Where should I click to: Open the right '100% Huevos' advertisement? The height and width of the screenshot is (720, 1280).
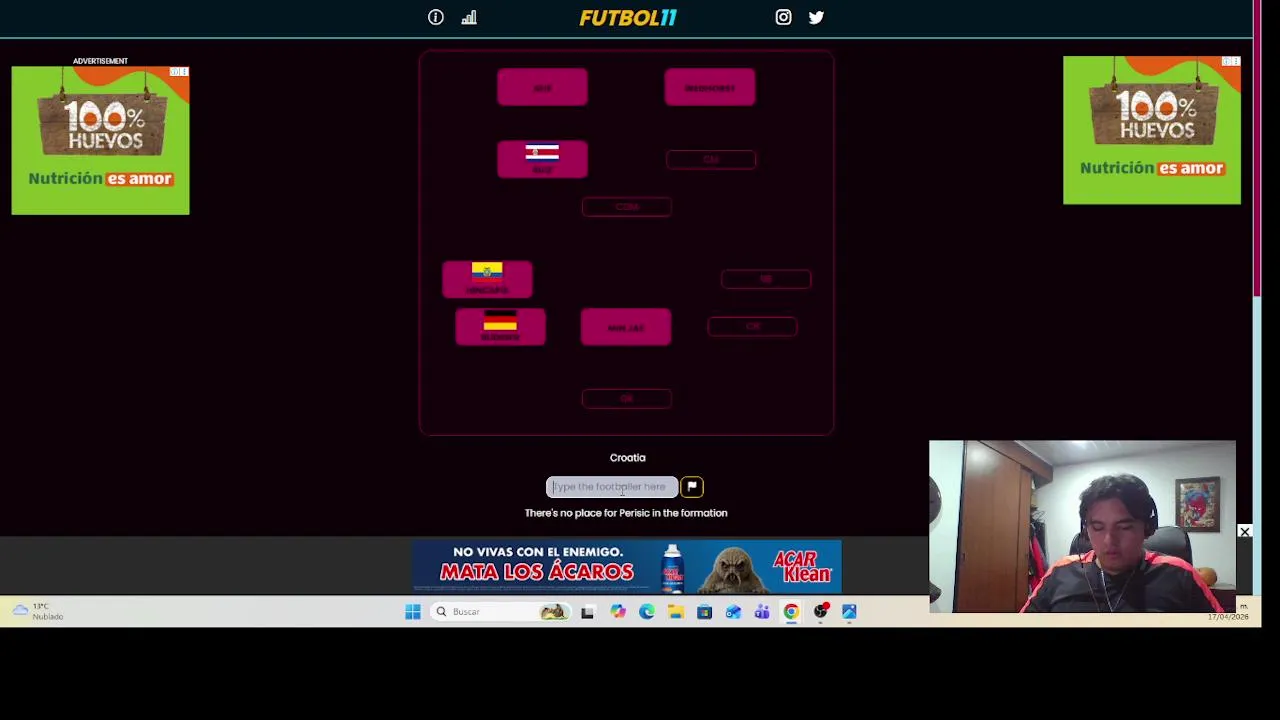click(1152, 130)
